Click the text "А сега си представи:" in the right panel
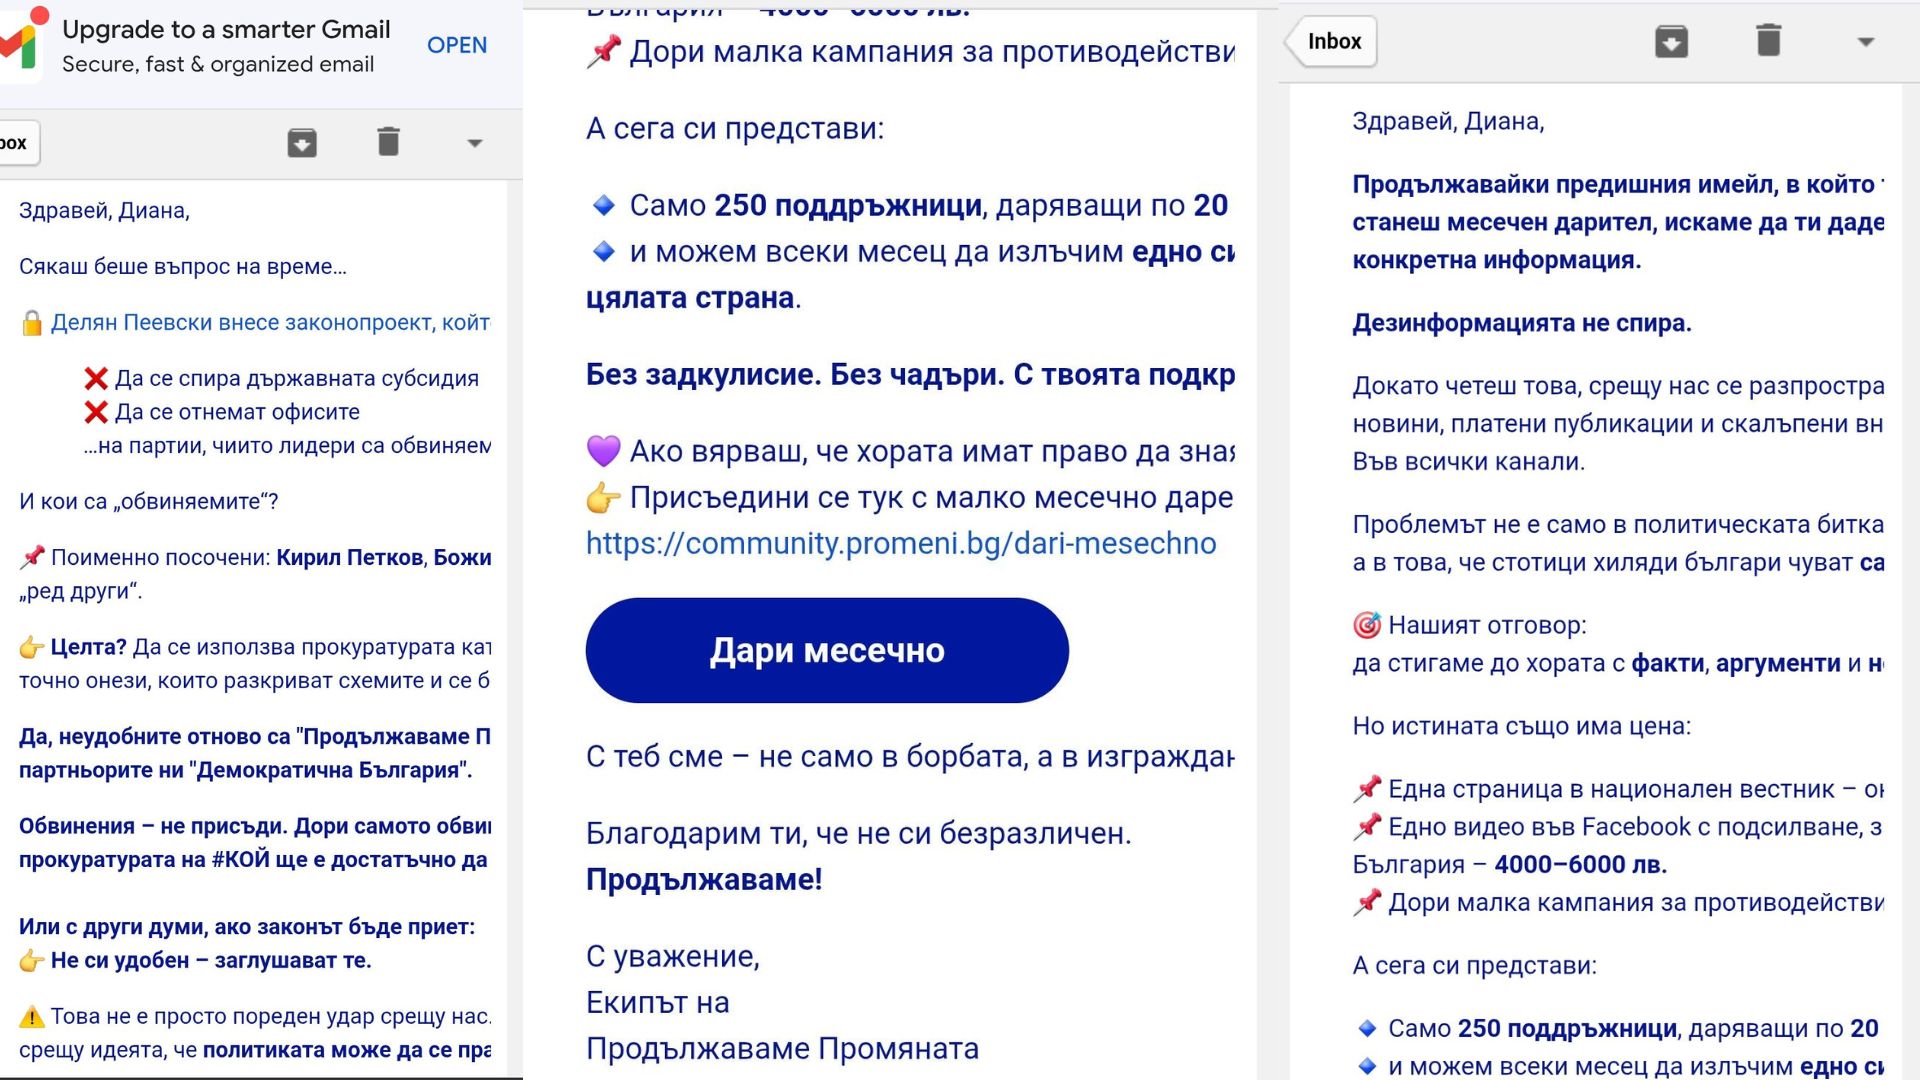 1474,965
